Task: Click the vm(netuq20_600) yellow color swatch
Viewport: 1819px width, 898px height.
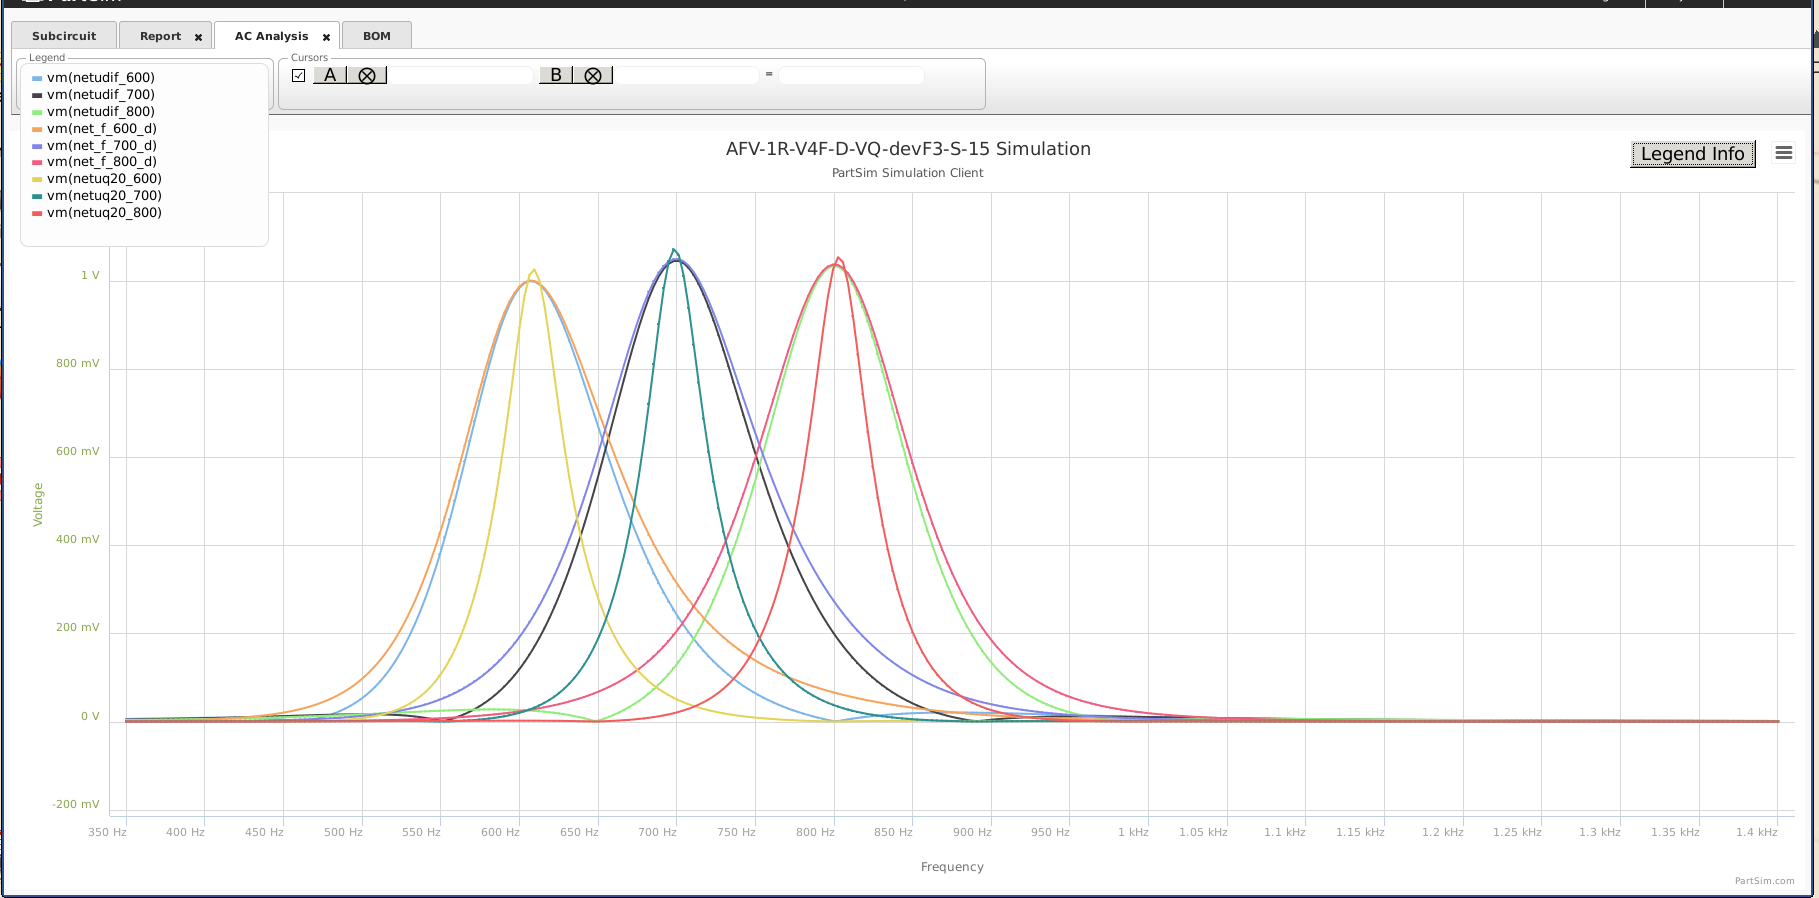Action: pyautogui.click(x=37, y=179)
